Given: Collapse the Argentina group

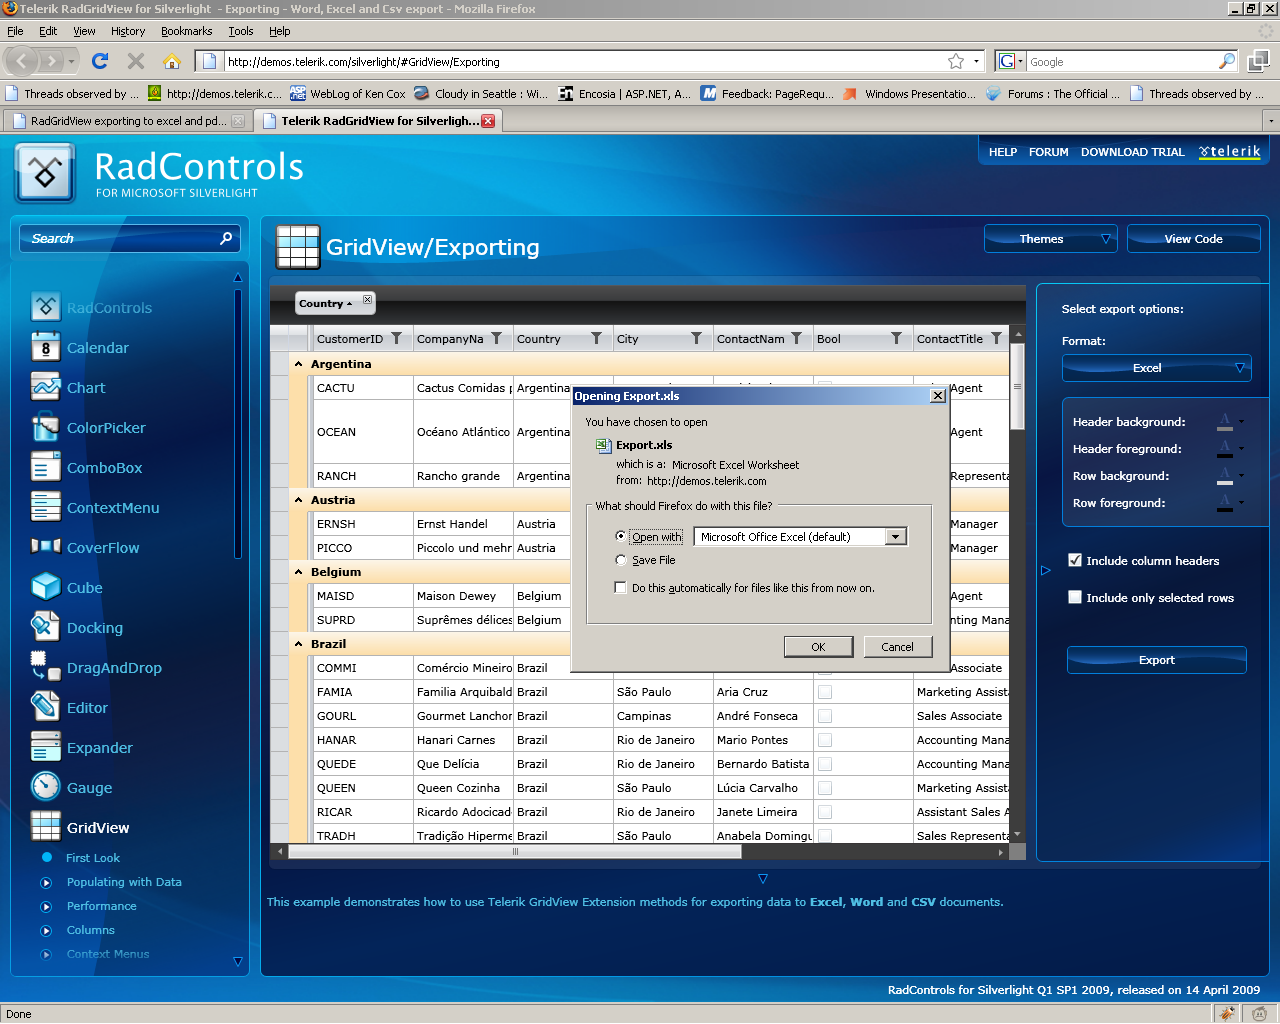Looking at the screenshot, I should tap(298, 364).
